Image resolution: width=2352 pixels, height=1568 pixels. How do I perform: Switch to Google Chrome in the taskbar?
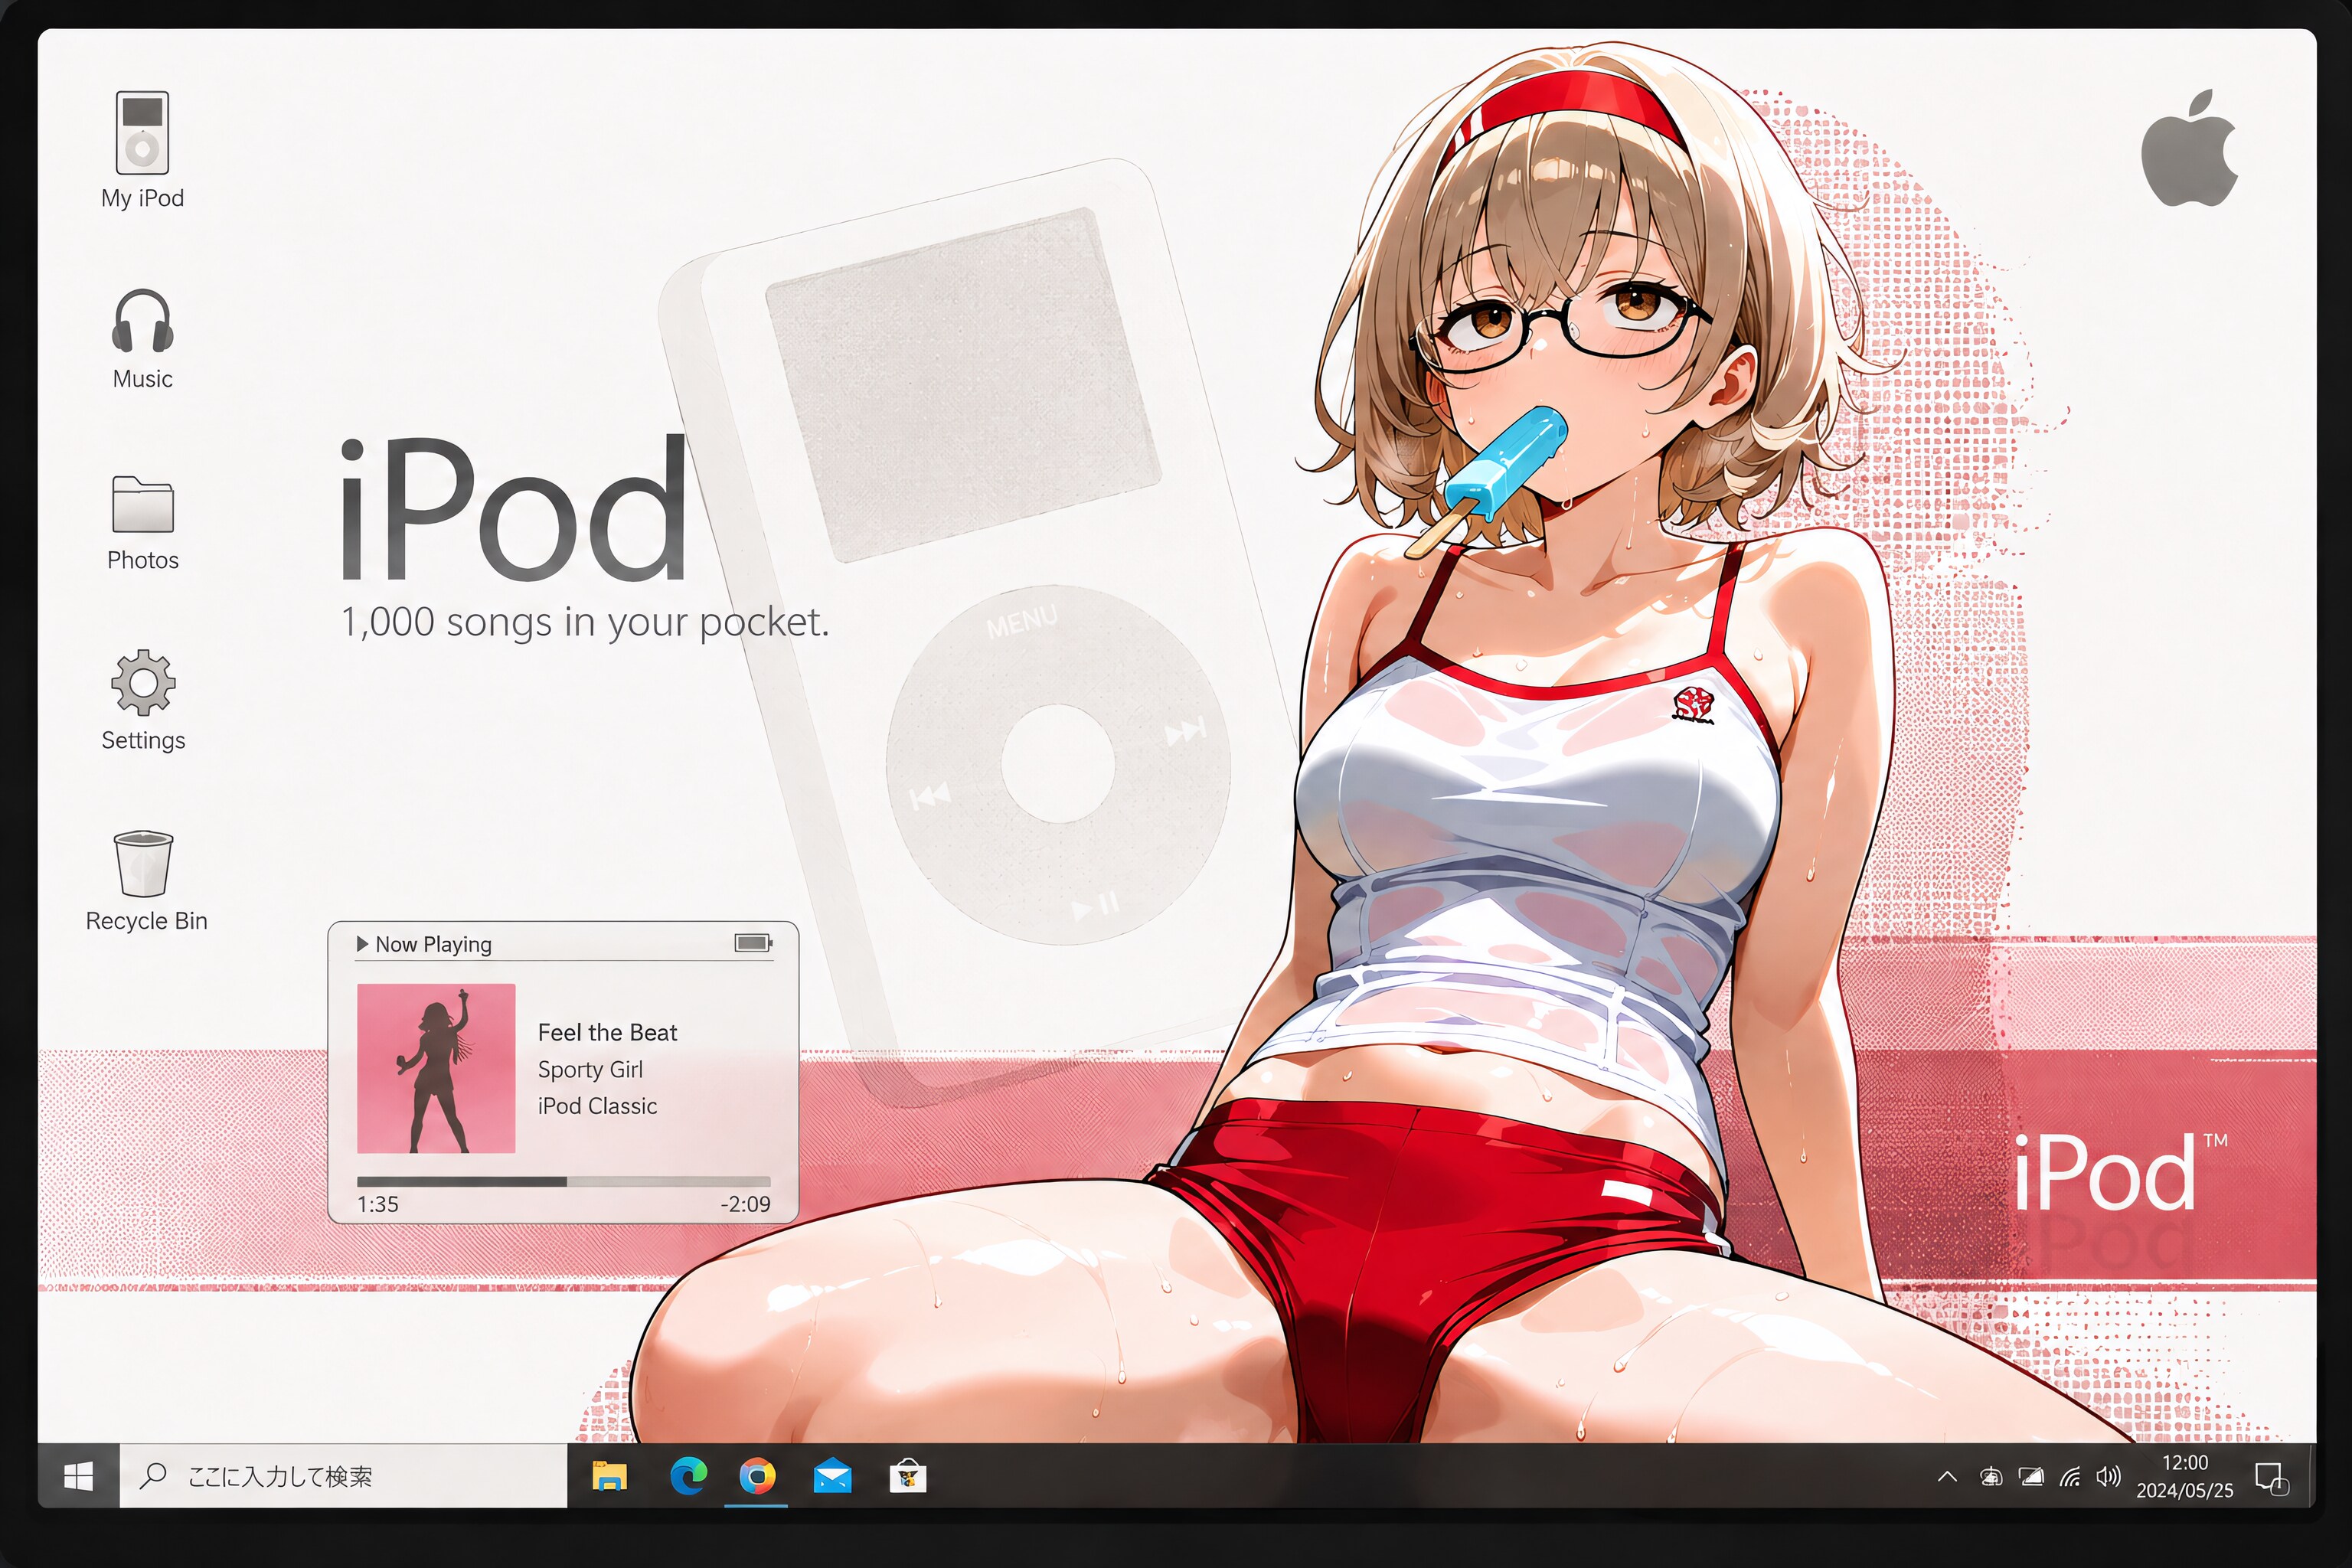(x=758, y=1476)
